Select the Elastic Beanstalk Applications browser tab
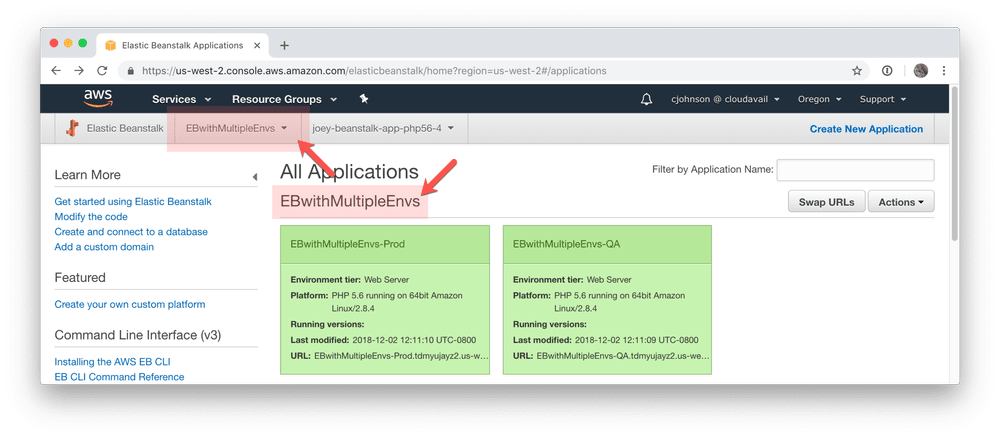The image size is (1000, 438). [x=183, y=45]
